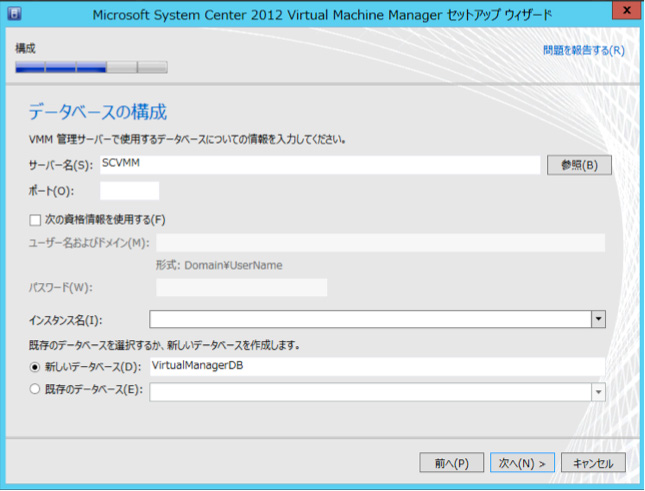Click the パスワード(W) field

point(241,287)
